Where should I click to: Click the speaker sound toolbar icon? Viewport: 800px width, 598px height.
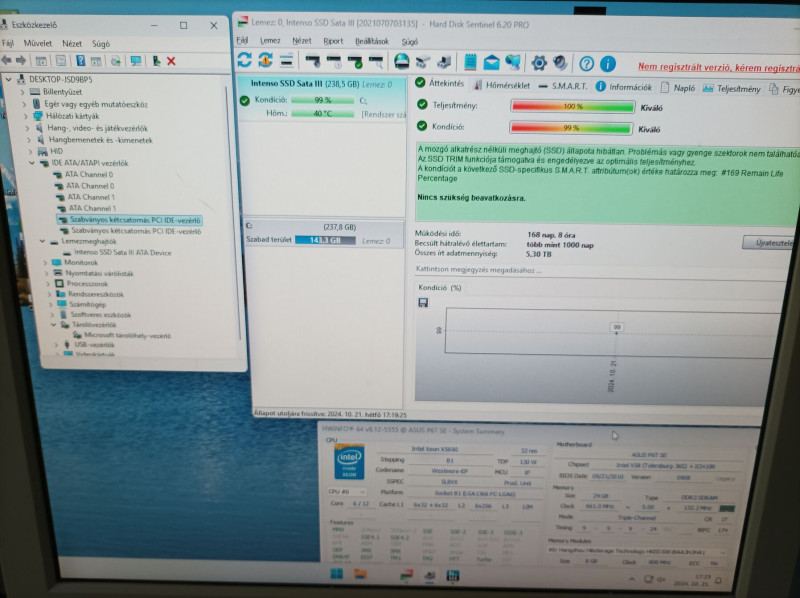point(560,63)
